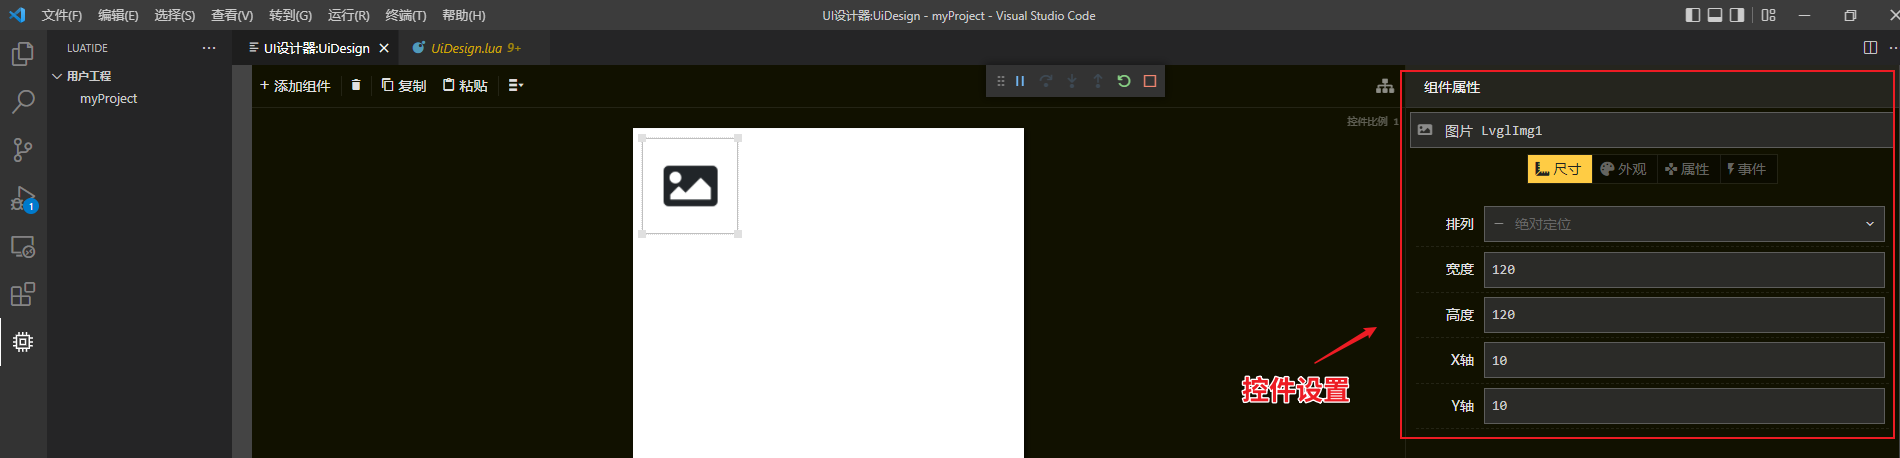Stop debugging with red square

point(1150,81)
